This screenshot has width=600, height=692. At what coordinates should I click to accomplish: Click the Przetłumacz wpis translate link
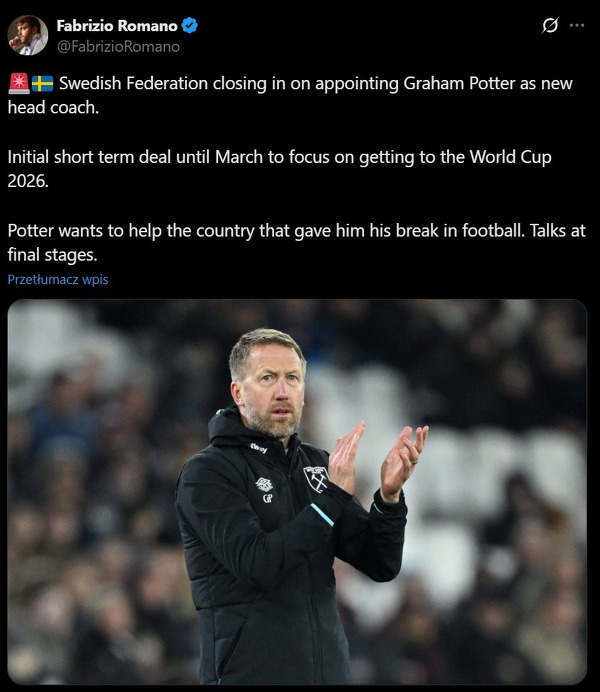tap(58, 280)
